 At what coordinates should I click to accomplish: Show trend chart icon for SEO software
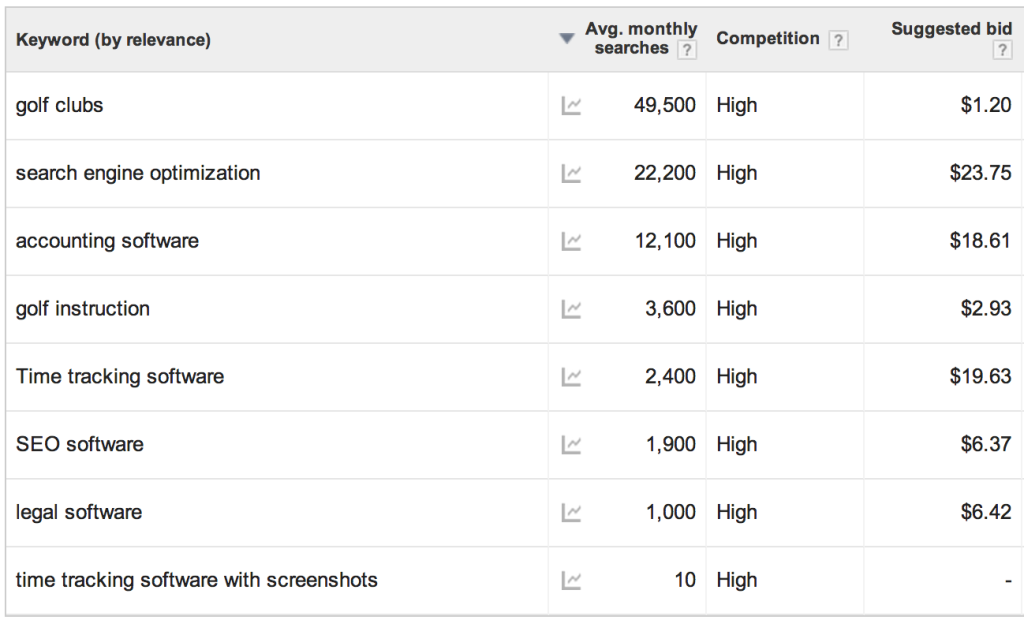click(x=571, y=445)
